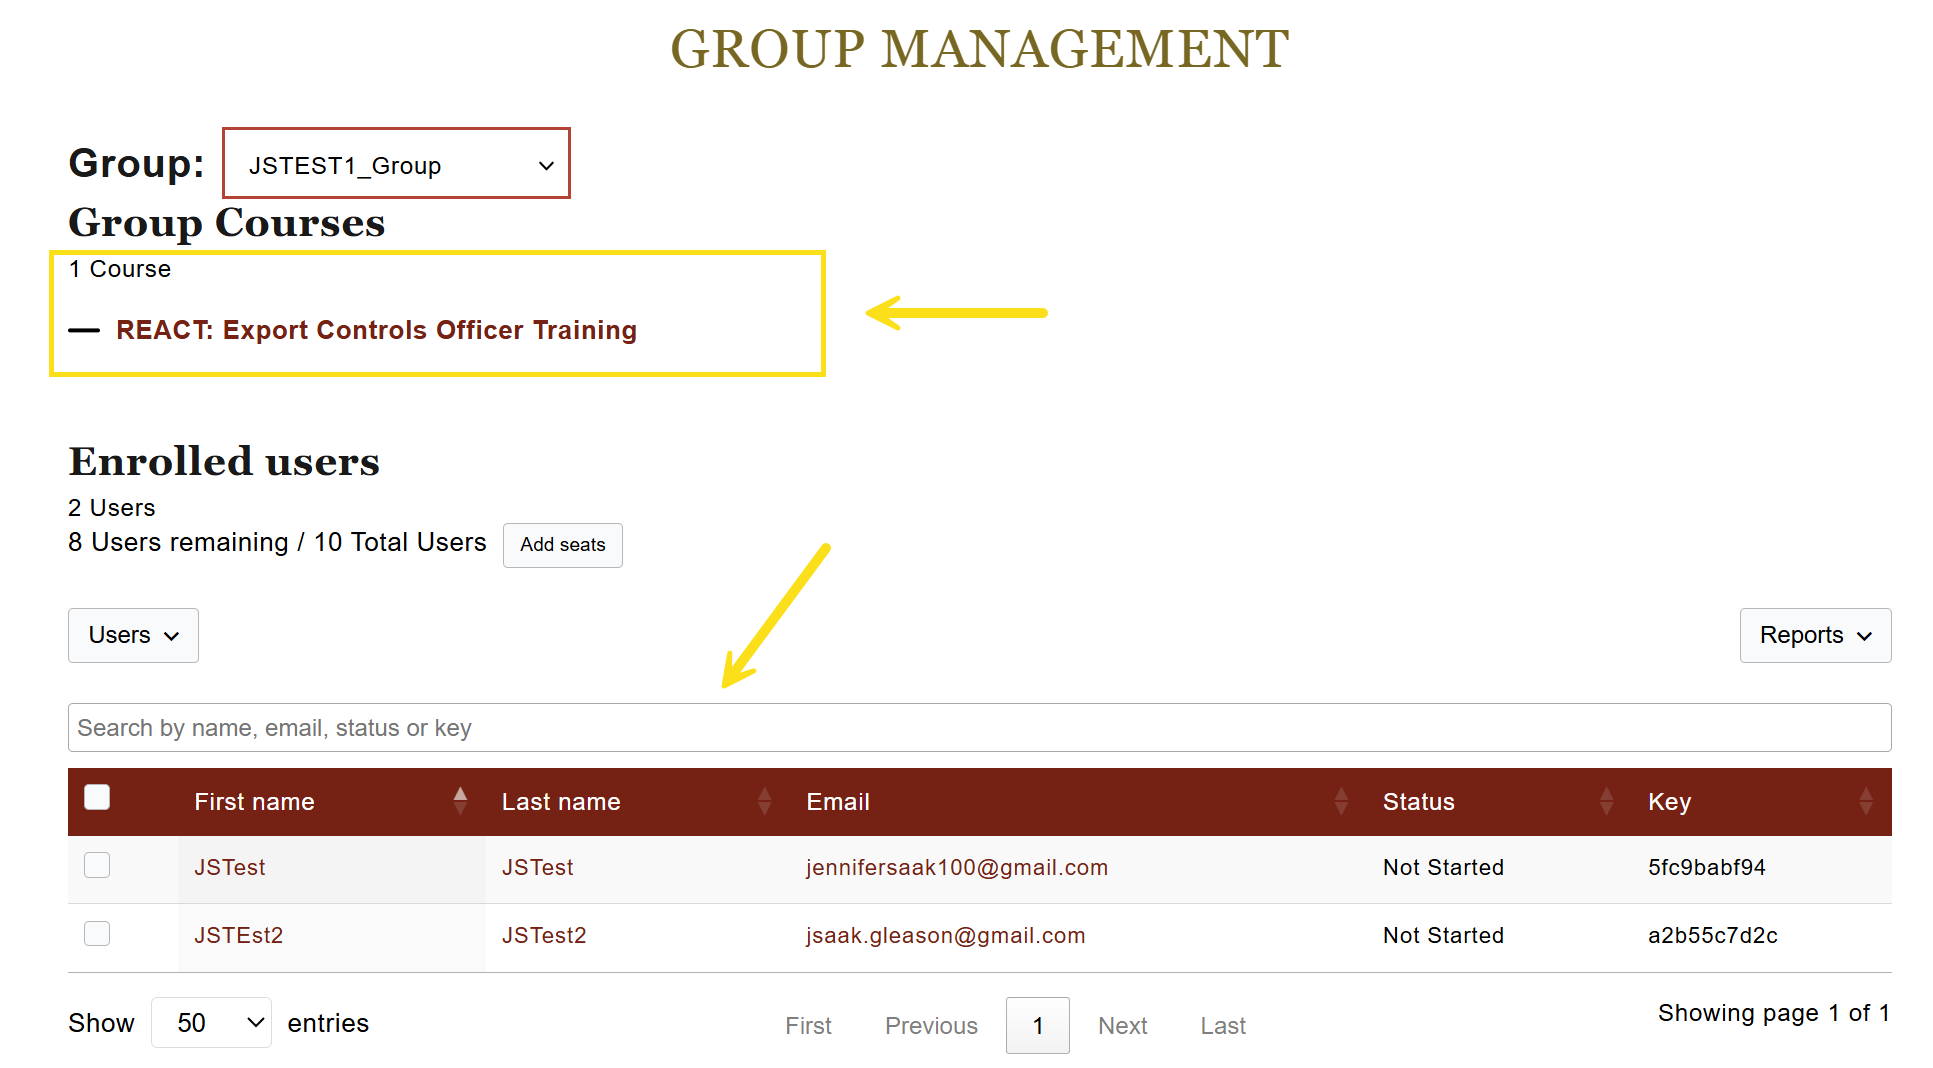Open the Group selector dropdown
The height and width of the screenshot is (1068, 1933).
pos(397,164)
